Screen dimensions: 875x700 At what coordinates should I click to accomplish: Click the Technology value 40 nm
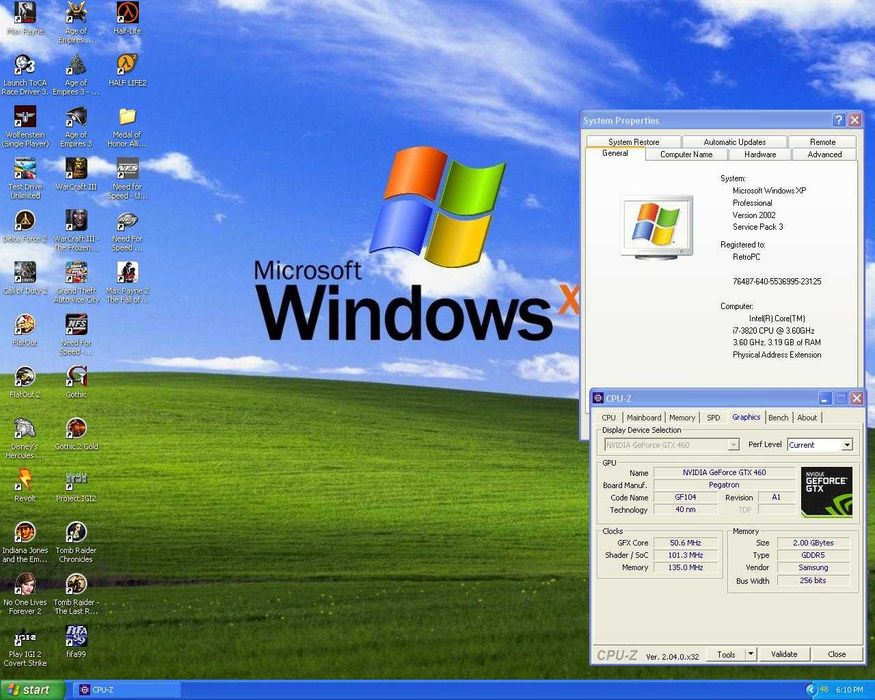point(685,510)
